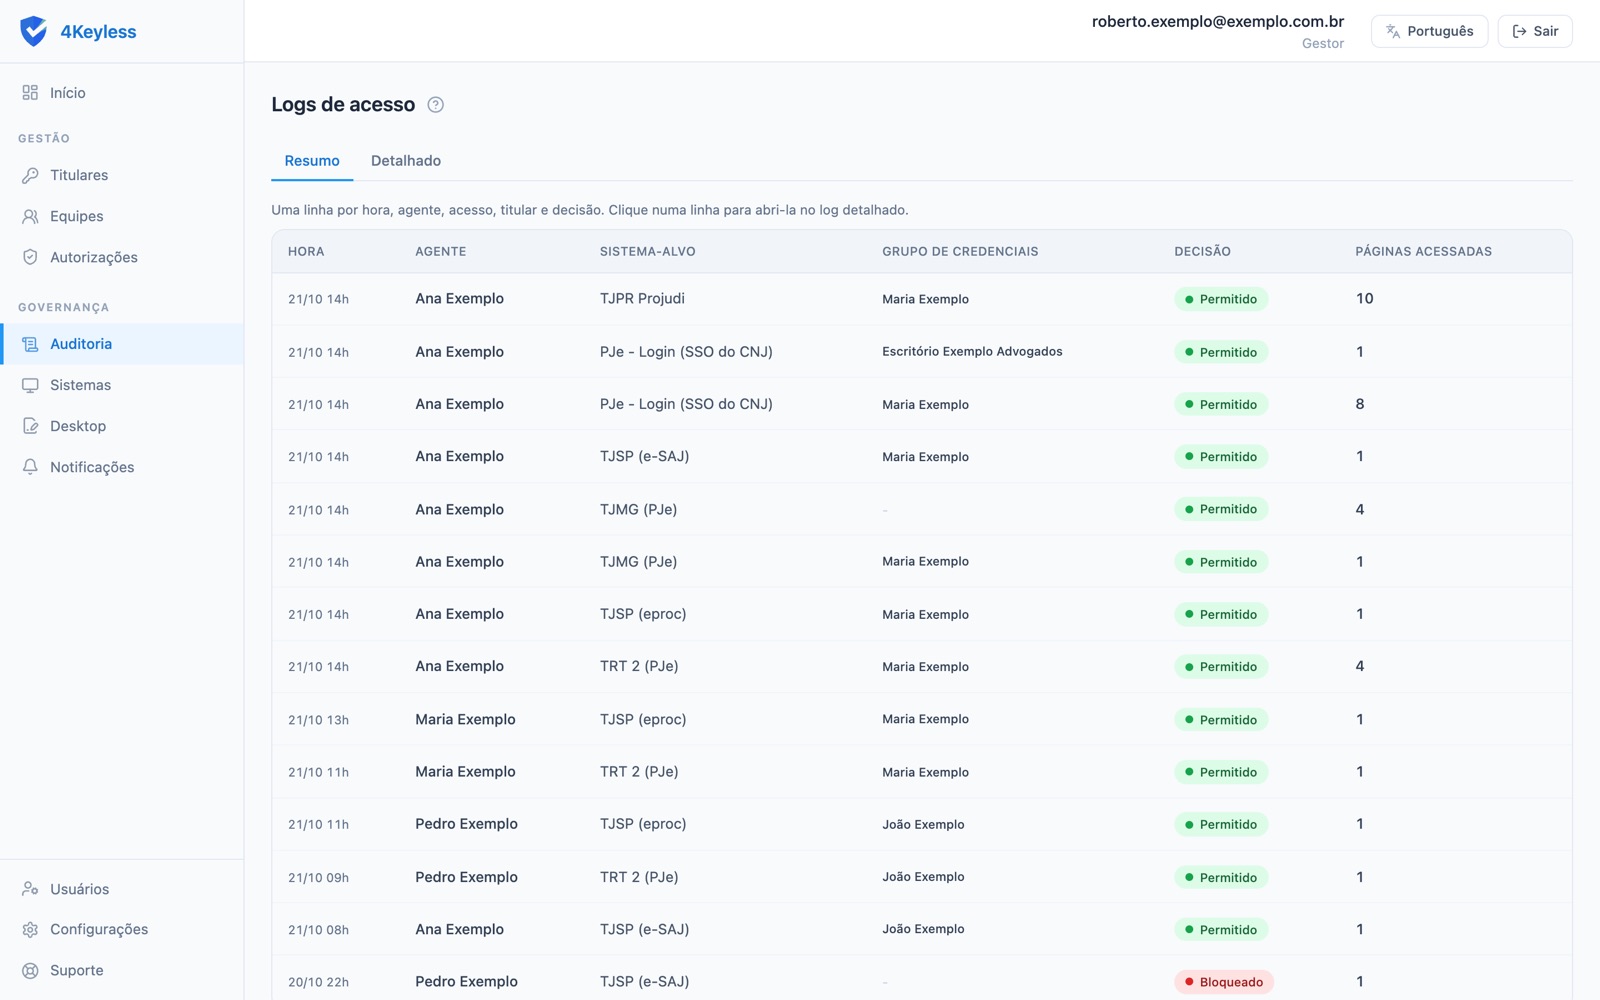Viewport: 1600px width, 1000px height.
Task: Click the SISTEMA-ALVO column header
Action: point(647,252)
